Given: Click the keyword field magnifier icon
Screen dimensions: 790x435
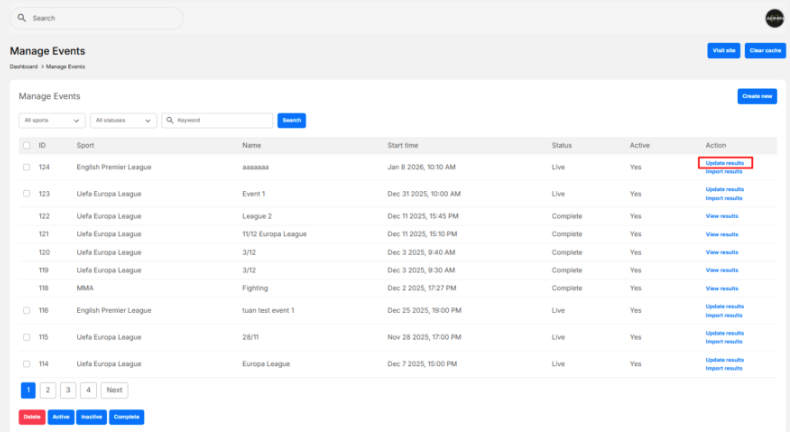Looking at the screenshot, I should [170, 120].
